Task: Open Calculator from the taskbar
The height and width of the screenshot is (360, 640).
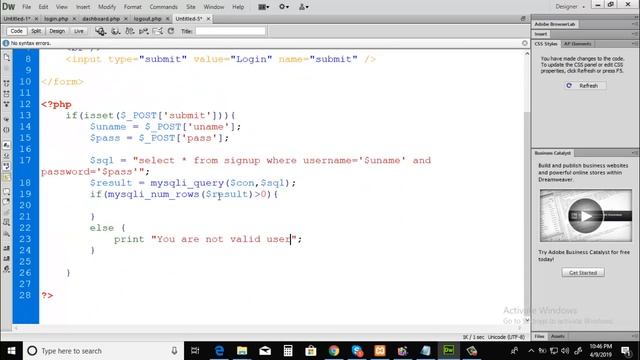Action: [288, 351]
